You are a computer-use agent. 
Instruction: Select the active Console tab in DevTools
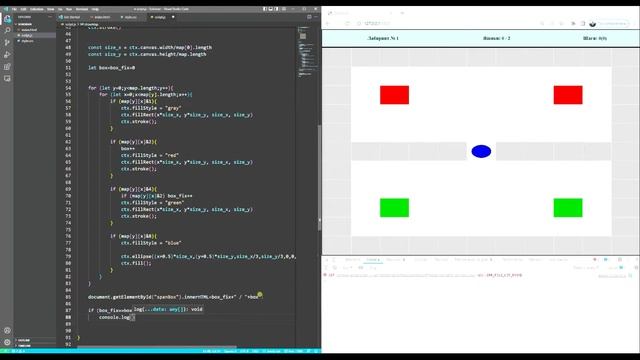pos(373,260)
